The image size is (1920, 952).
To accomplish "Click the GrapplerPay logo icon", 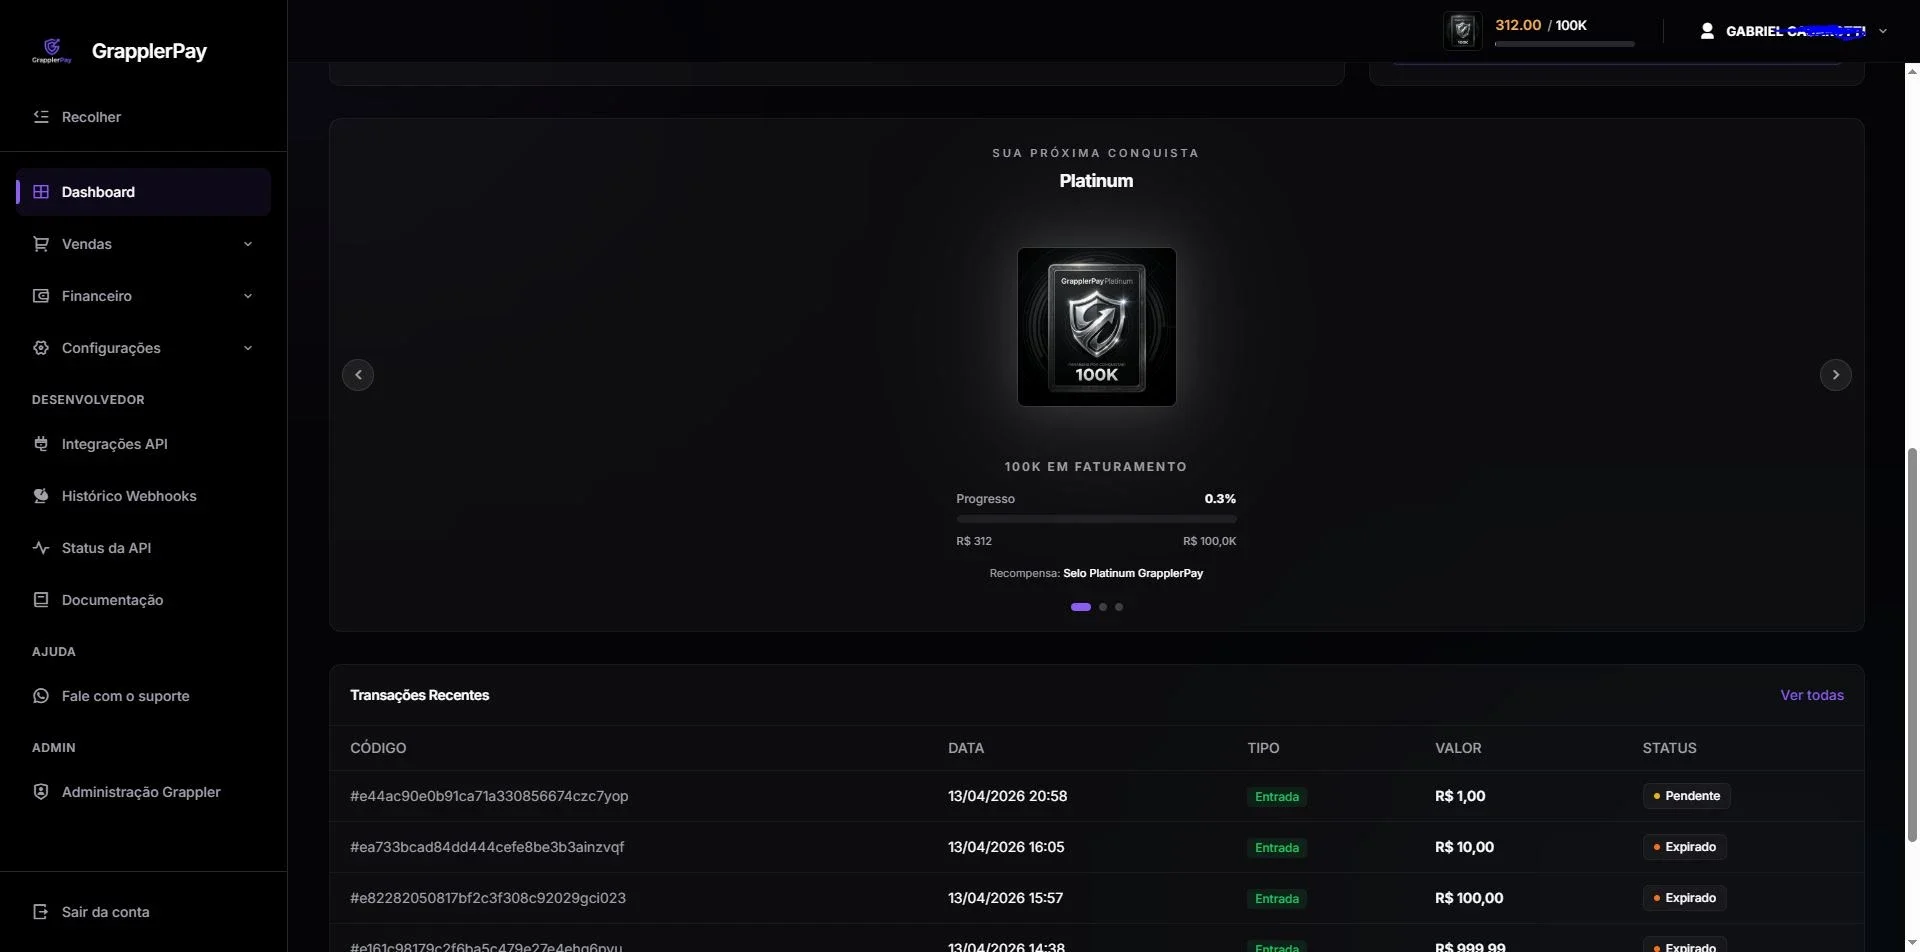I will point(51,50).
